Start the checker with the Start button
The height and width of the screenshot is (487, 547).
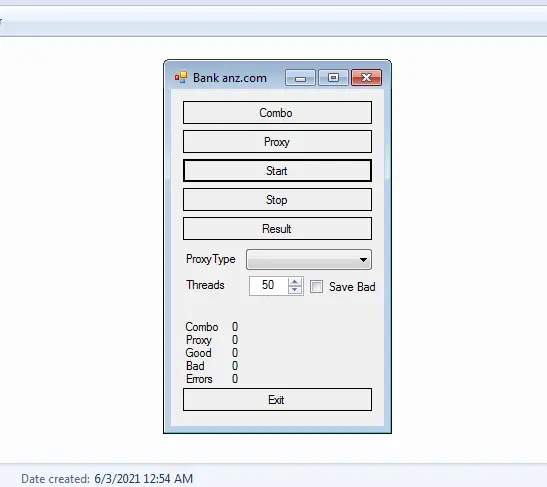click(277, 171)
